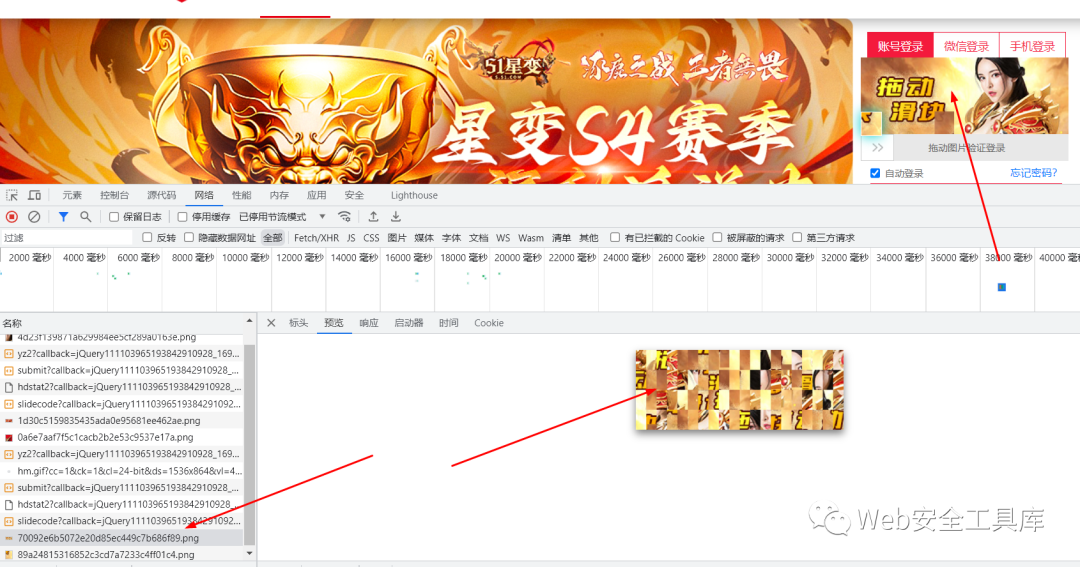The height and width of the screenshot is (567, 1080).
Task: Switch to the 元素 panel tab
Action: 72,195
